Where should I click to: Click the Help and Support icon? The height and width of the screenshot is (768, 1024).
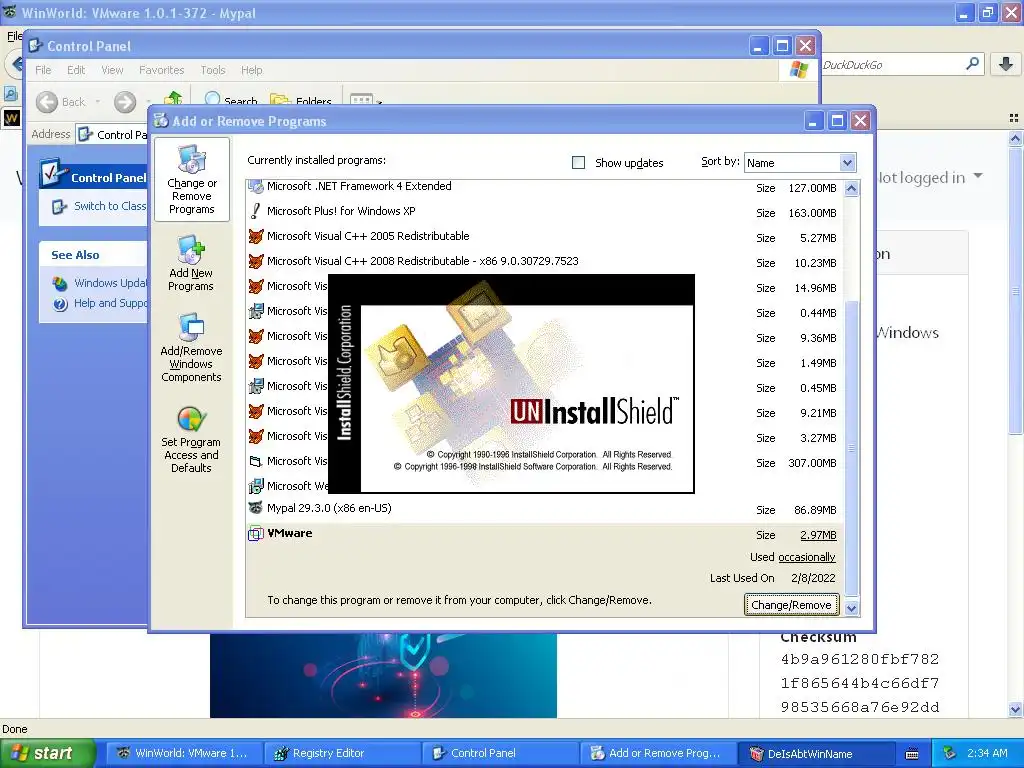(60, 304)
